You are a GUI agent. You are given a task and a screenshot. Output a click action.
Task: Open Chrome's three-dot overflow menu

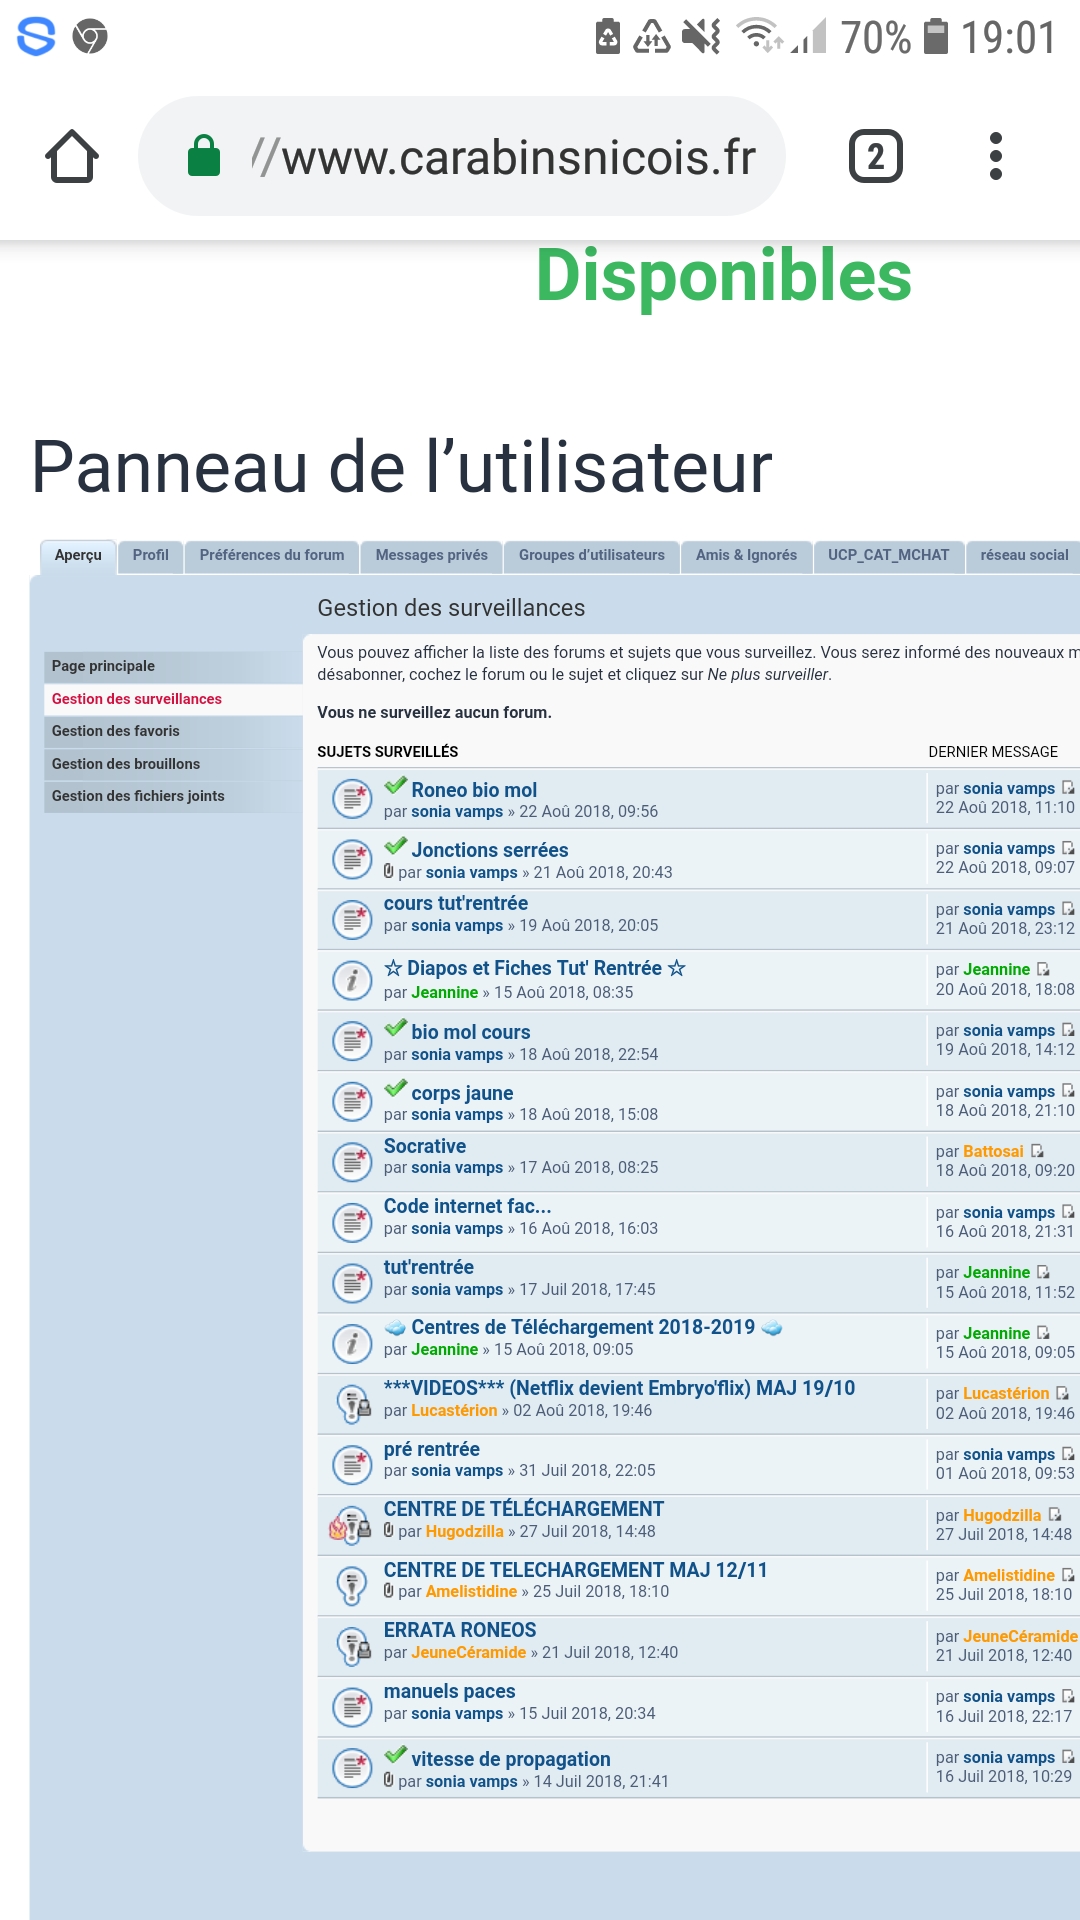pyautogui.click(x=995, y=157)
